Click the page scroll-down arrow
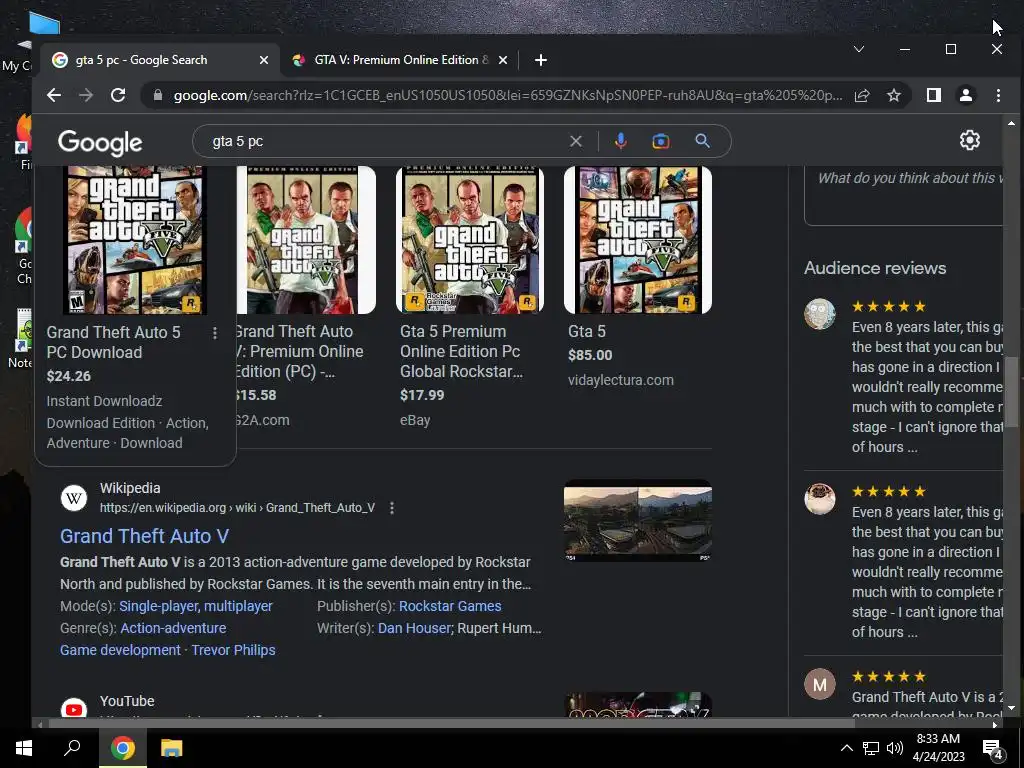 (x=1011, y=708)
